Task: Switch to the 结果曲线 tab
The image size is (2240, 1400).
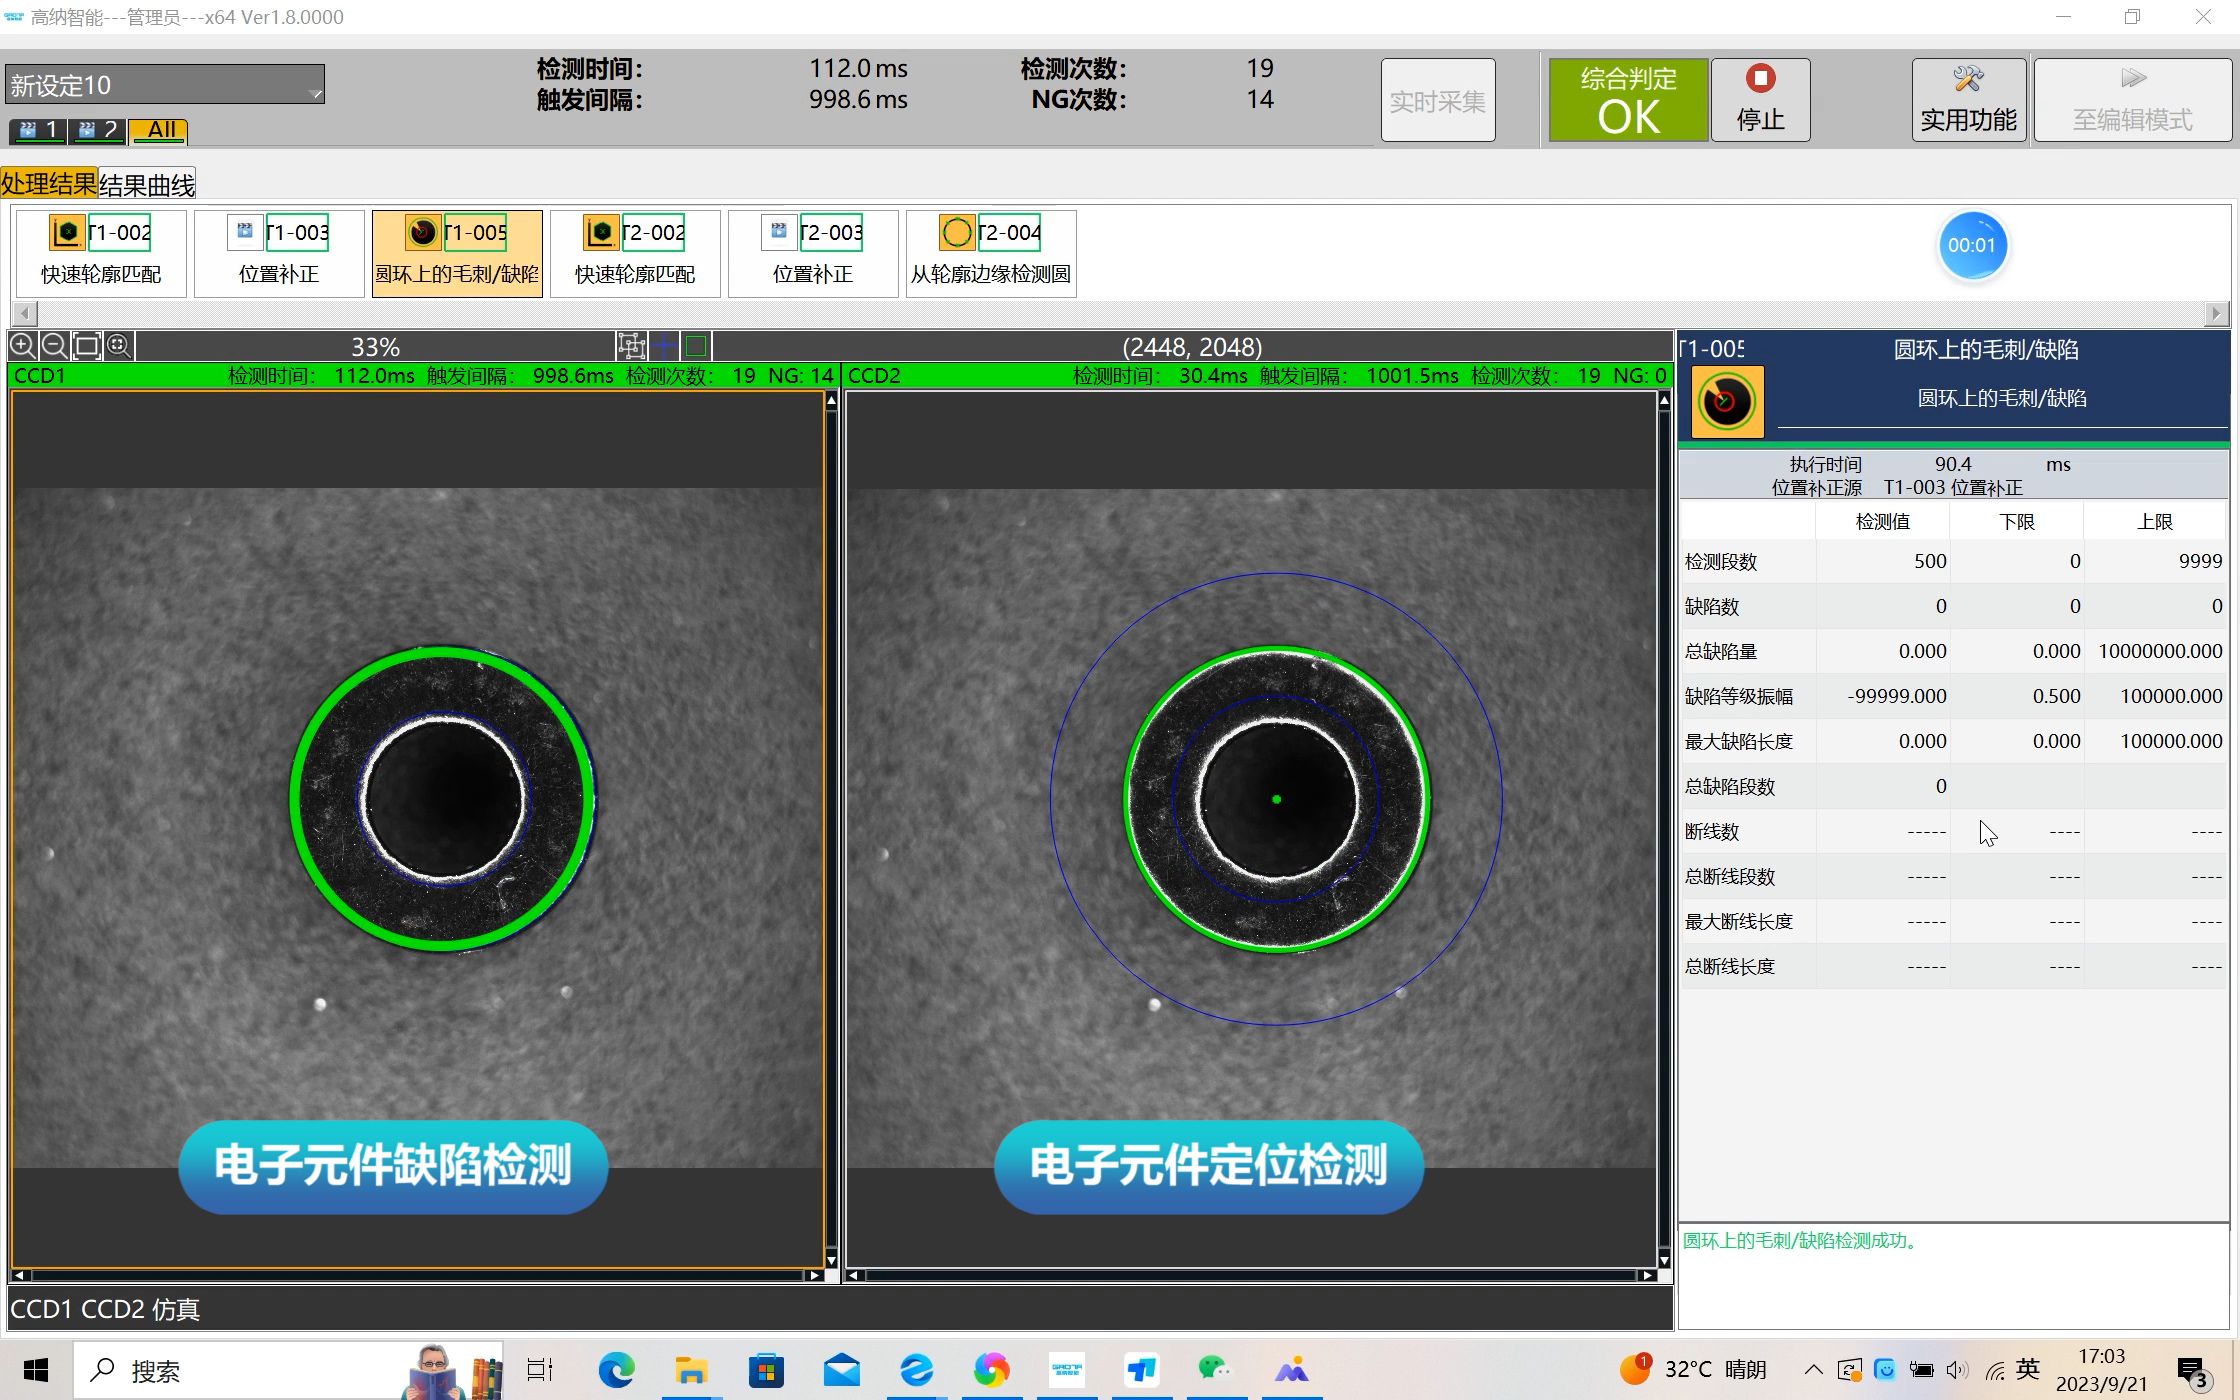Action: (x=147, y=184)
